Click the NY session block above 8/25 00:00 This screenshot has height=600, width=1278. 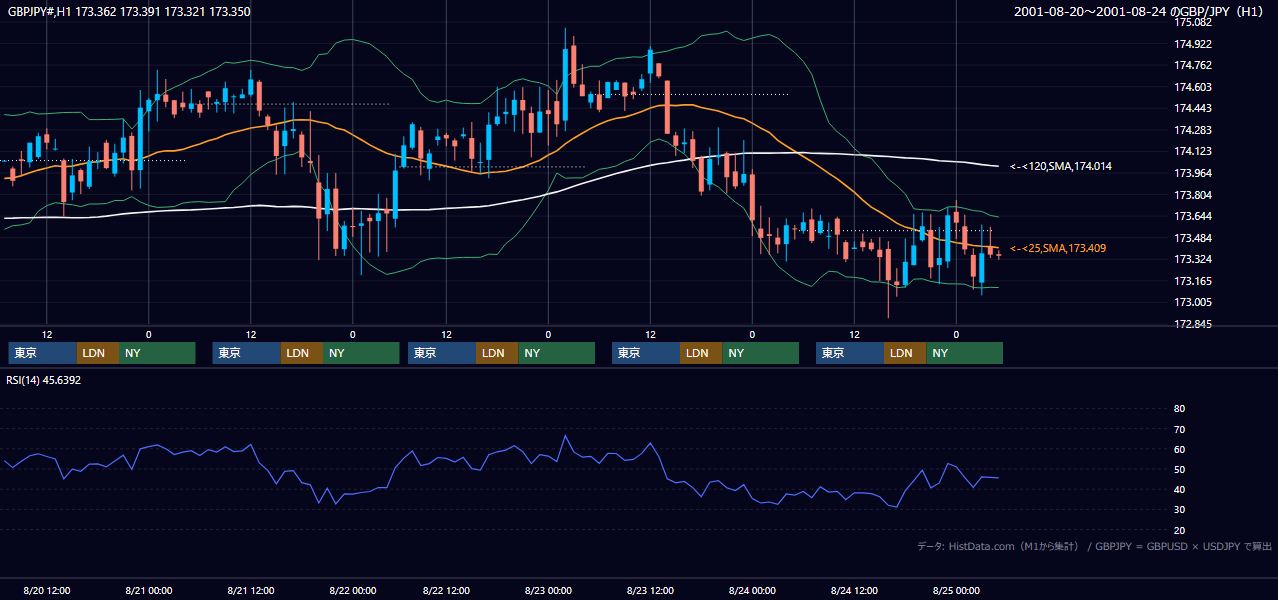coord(964,353)
